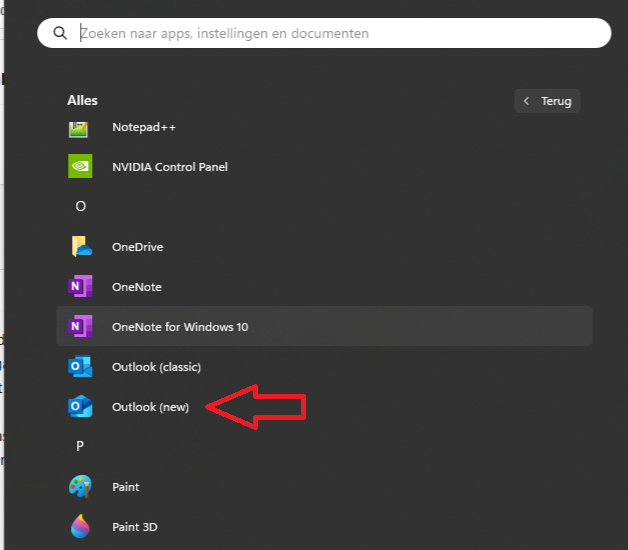Select the Outlook (classic) label

pos(157,367)
